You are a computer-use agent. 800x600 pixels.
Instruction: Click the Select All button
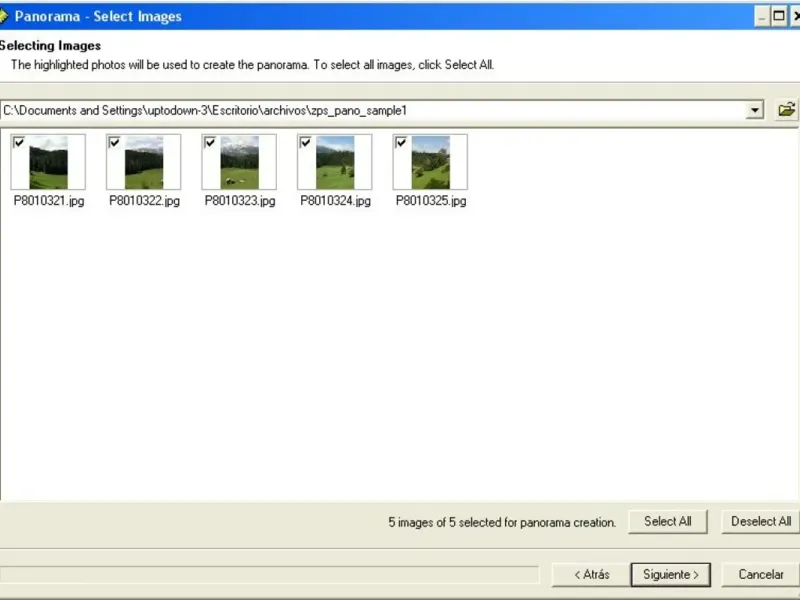click(668, 521)
